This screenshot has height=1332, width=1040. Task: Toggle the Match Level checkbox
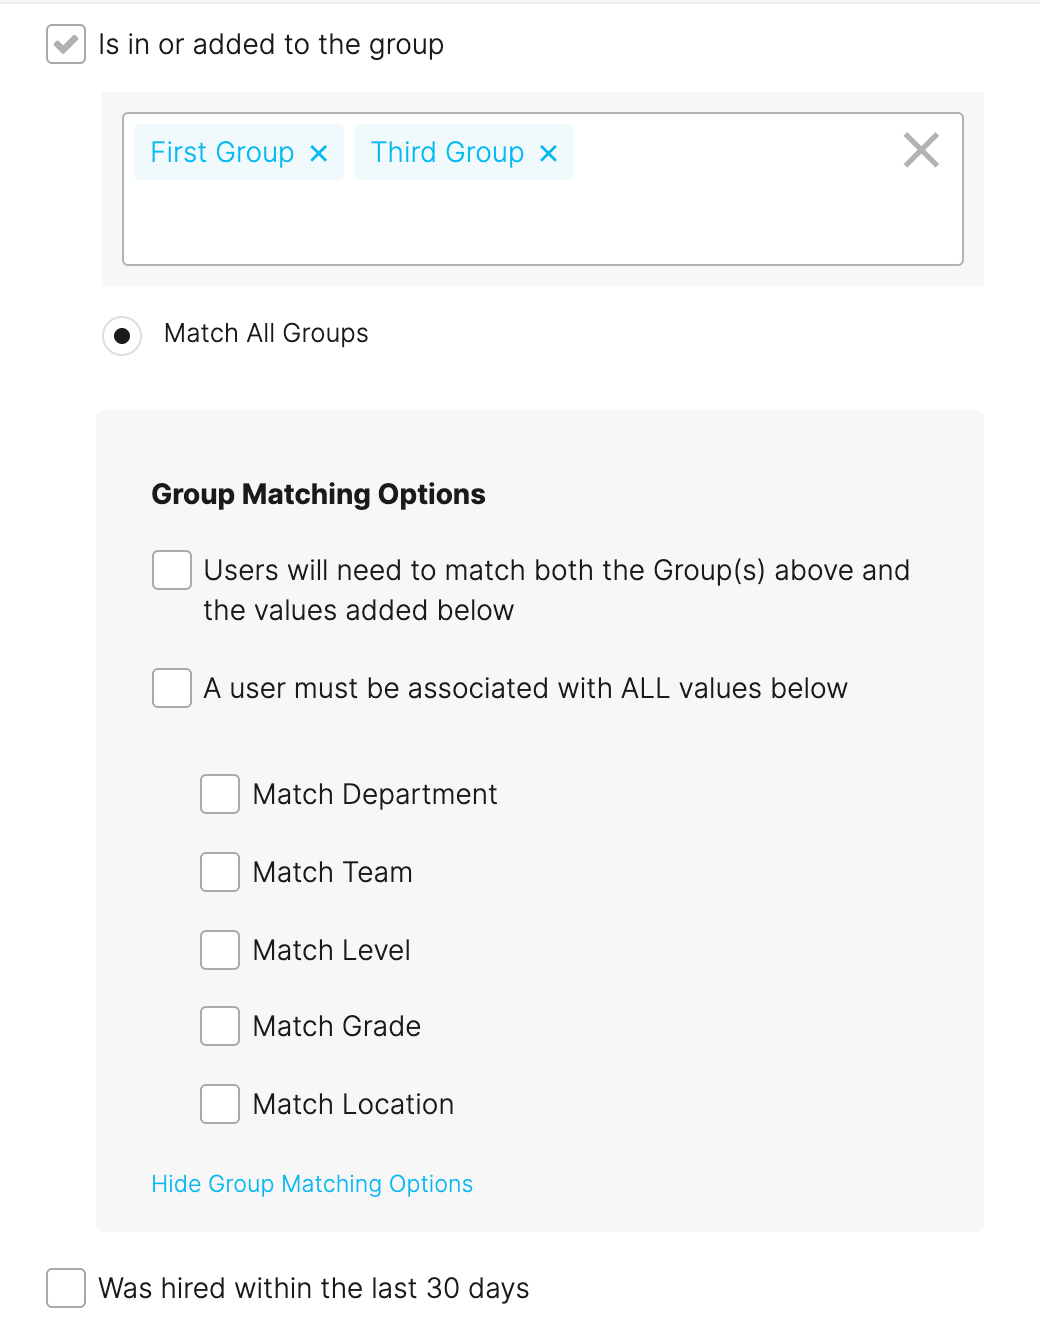click(220, 950)
